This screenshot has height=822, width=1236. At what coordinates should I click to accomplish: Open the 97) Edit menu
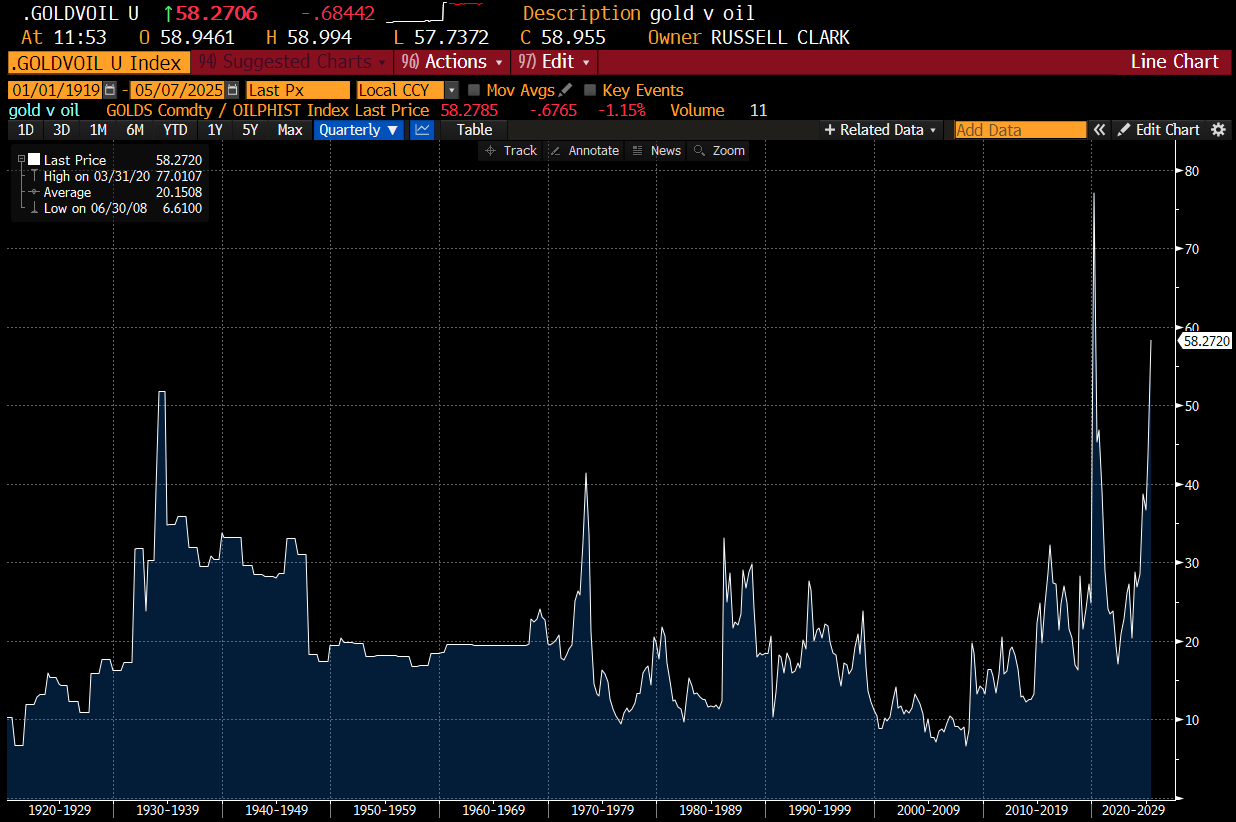554,62
